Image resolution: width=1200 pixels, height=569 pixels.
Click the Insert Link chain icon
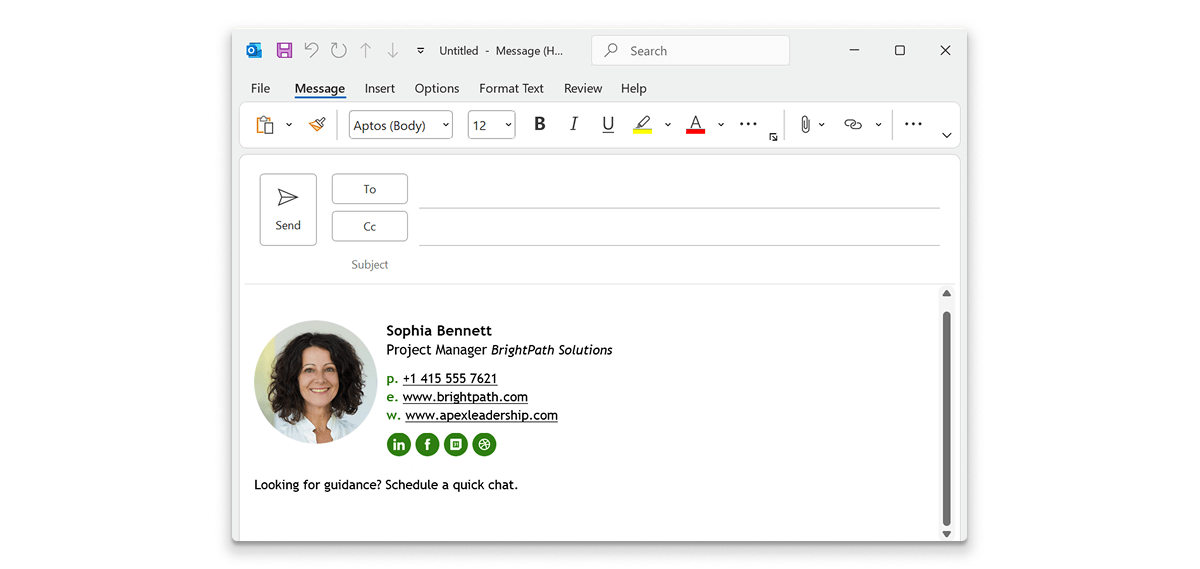pos(853,125)
